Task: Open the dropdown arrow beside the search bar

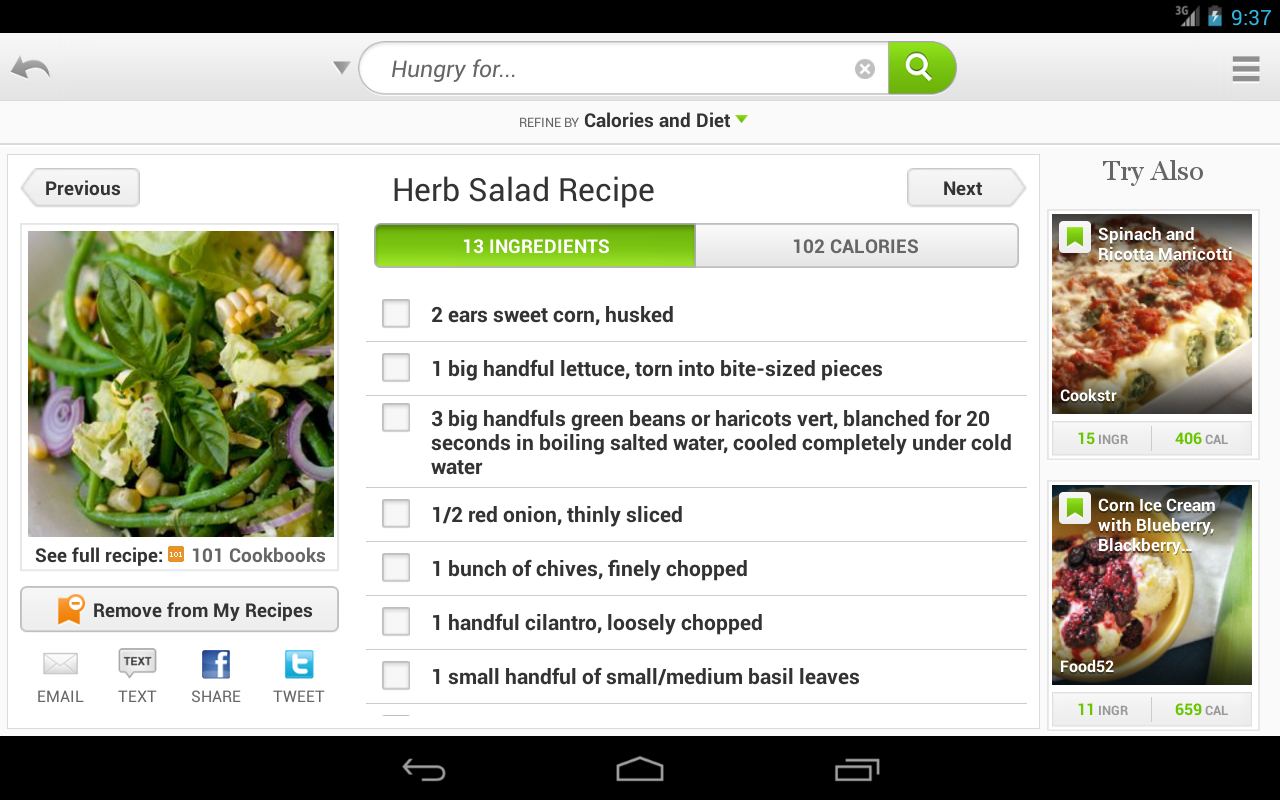Action: click(x=341, y=66)
